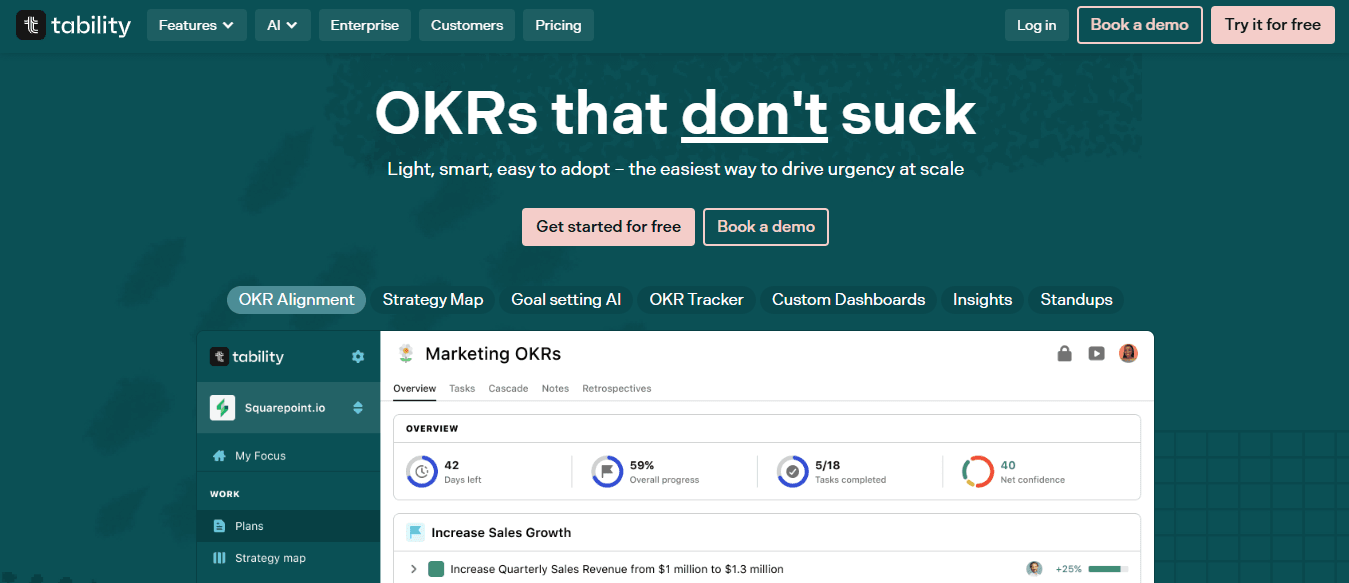
Task: Click the Squarepoint.io workspace logo
Action: pos(222,408)
